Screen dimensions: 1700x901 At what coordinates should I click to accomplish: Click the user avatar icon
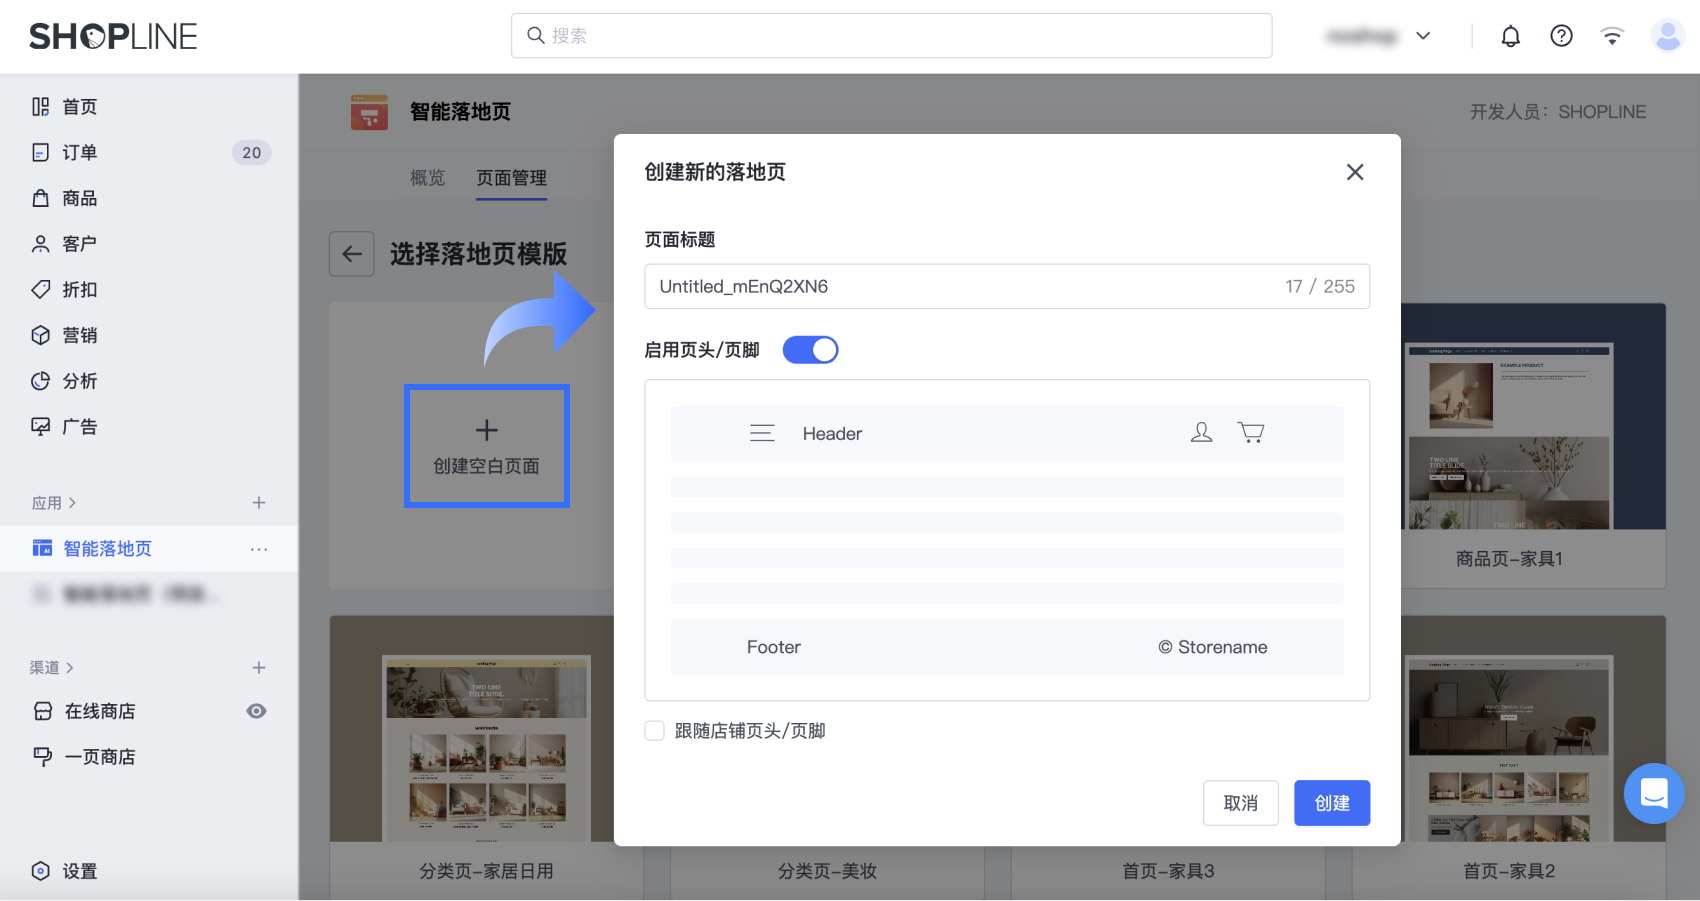click(1667, 36)
